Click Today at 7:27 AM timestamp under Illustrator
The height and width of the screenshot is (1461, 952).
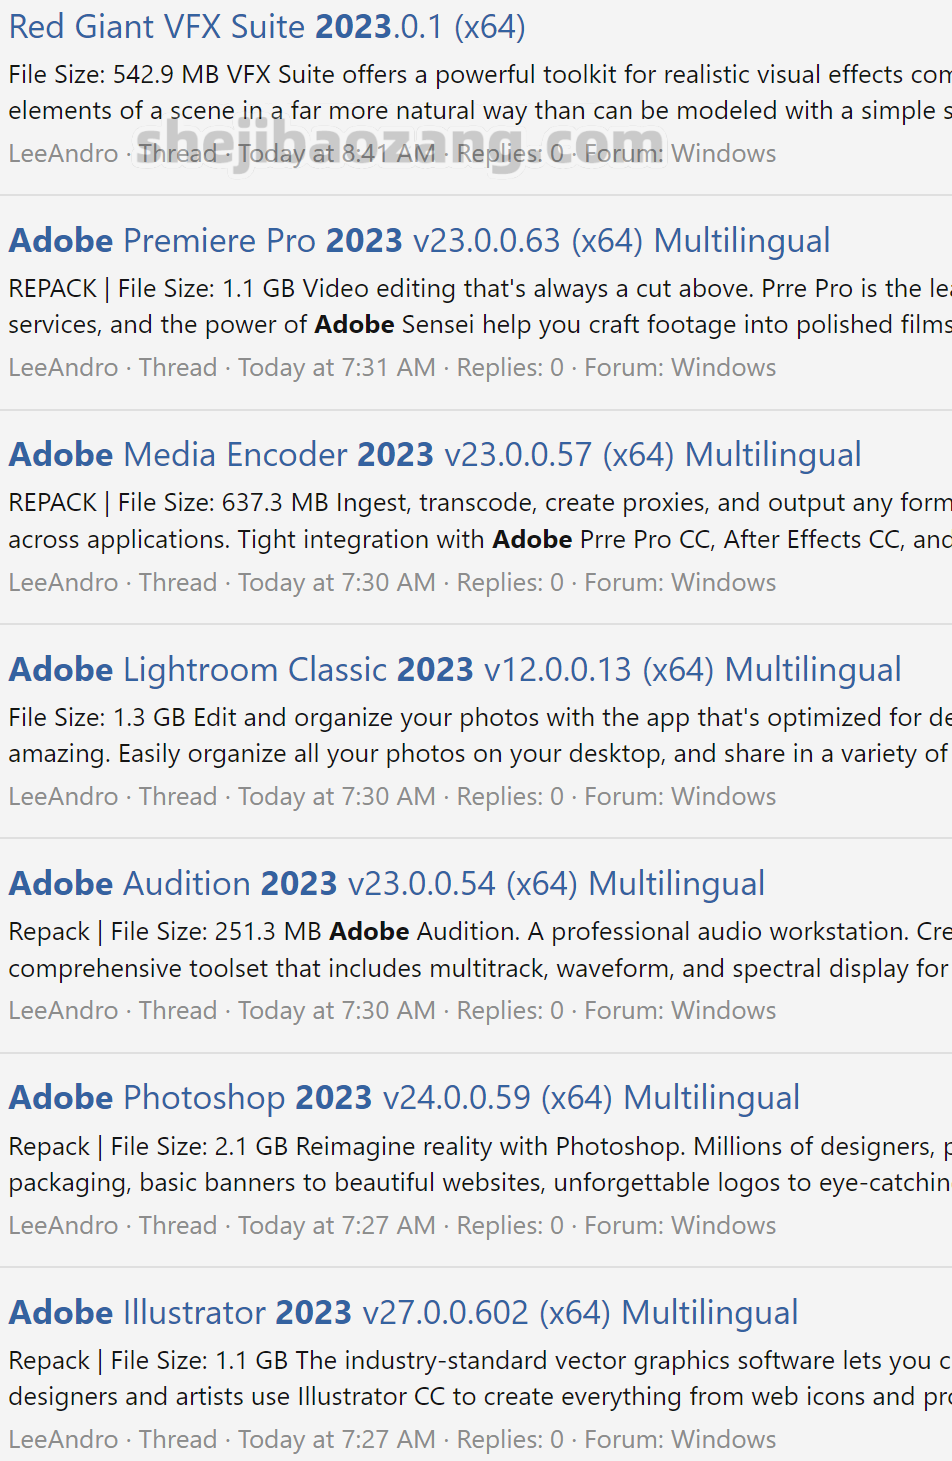tap(336, 1440)
